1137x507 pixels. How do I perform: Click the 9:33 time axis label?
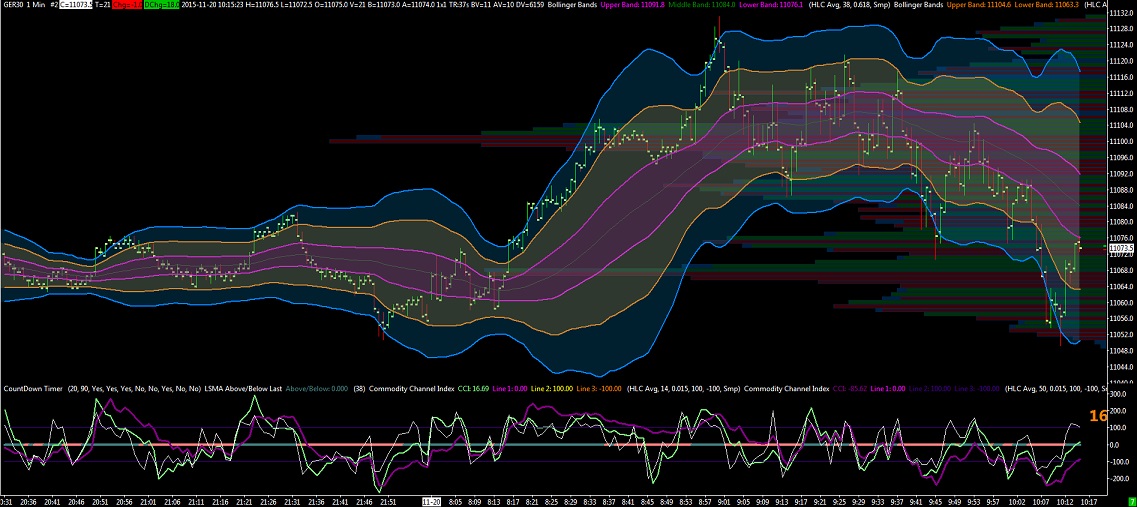coord(877,501)
